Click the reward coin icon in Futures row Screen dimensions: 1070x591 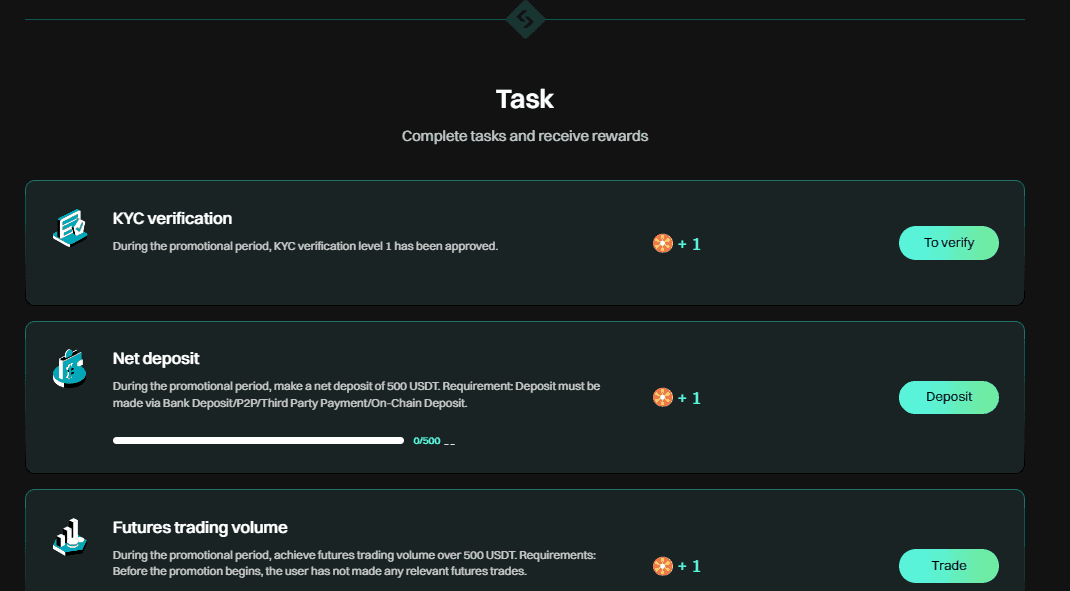coord(662,566)
